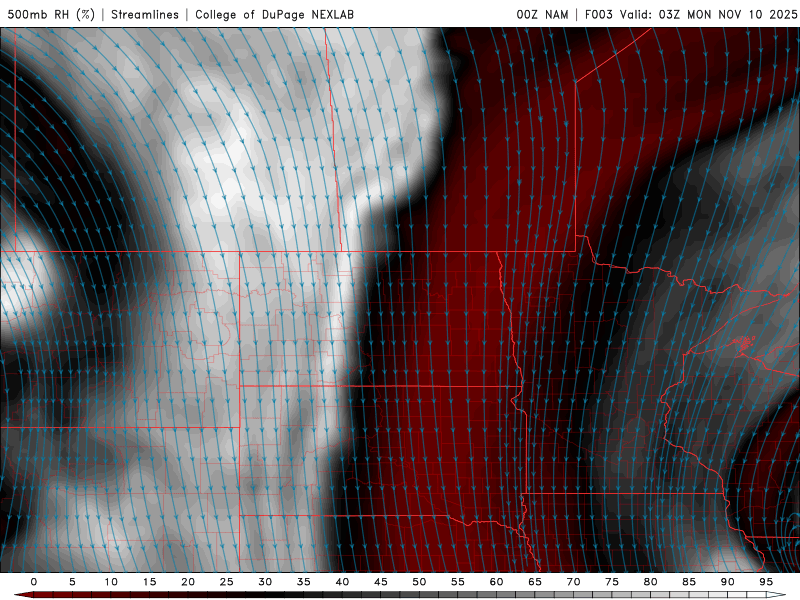Click the color bar label "10"
800x600 pixels.
[x=111, y=582]
